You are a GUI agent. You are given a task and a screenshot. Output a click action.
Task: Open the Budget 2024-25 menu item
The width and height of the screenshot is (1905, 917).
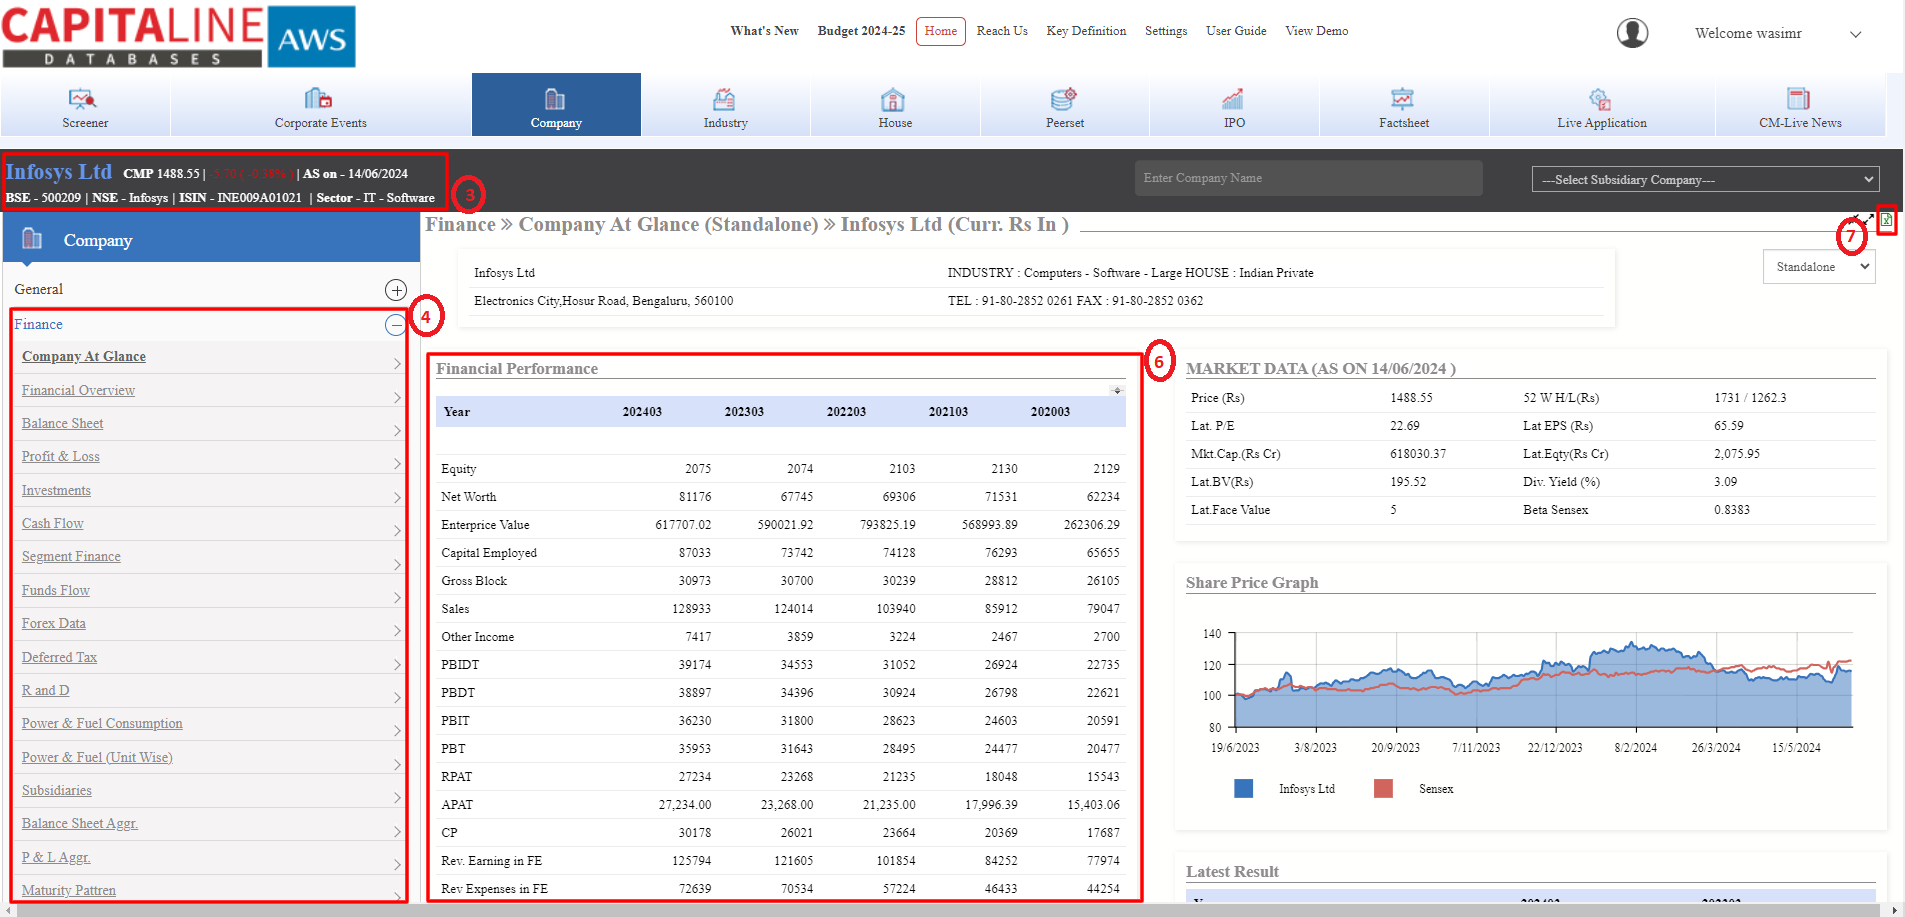(x=861, y=31)
